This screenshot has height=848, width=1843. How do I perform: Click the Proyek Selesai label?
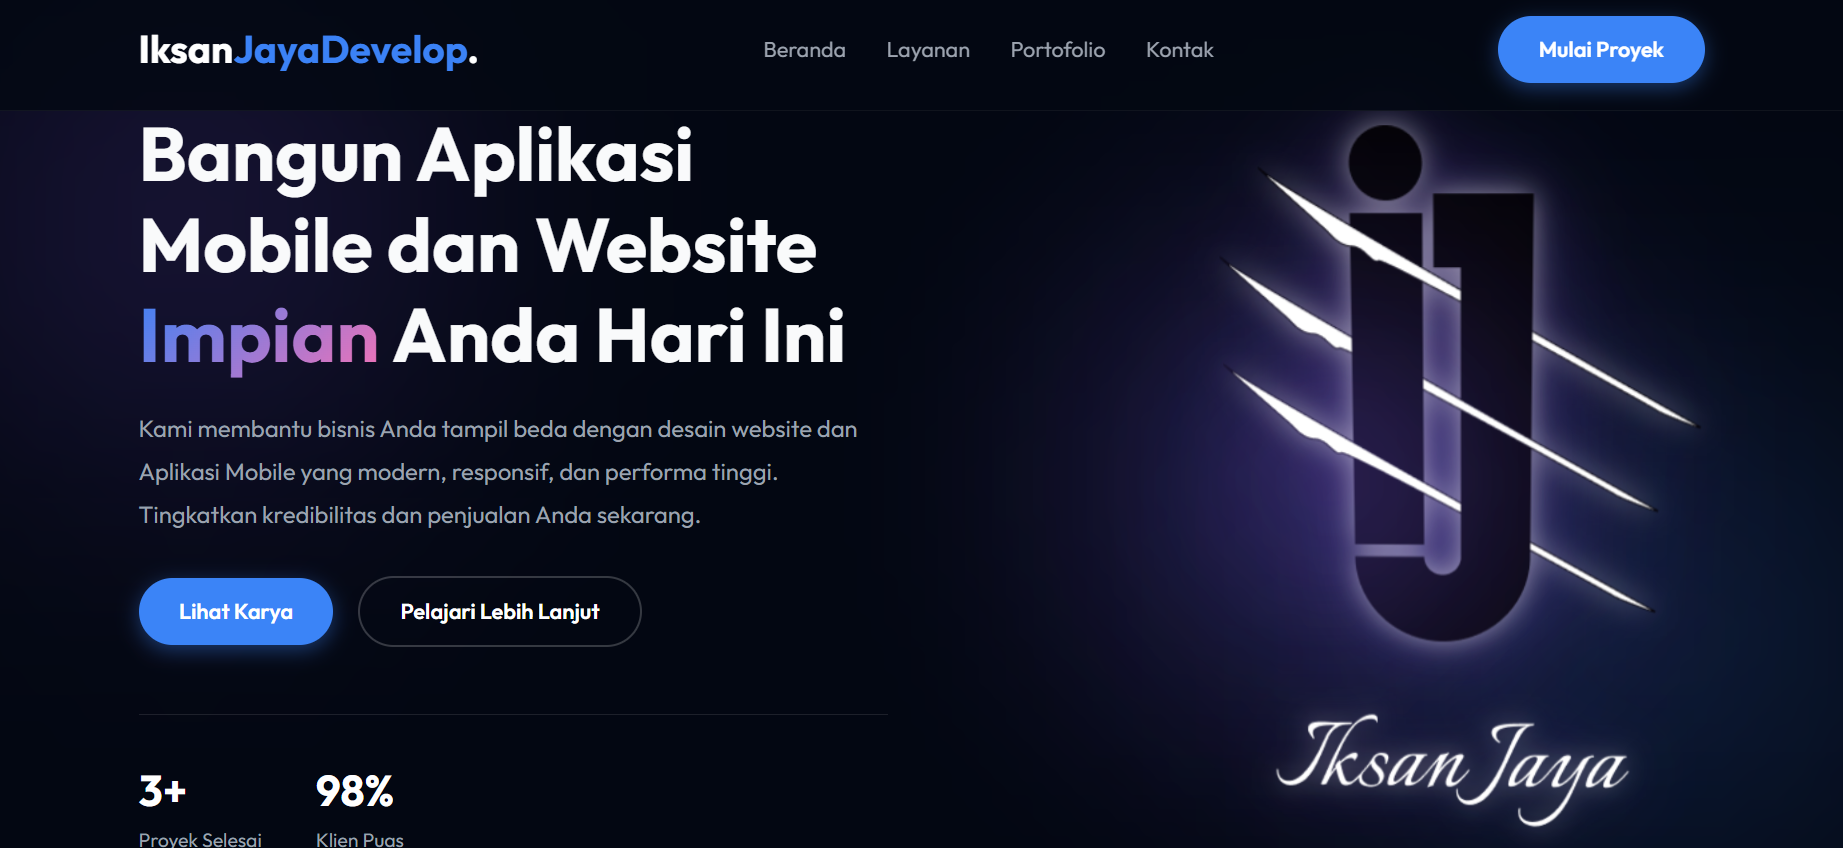point(200,839)
